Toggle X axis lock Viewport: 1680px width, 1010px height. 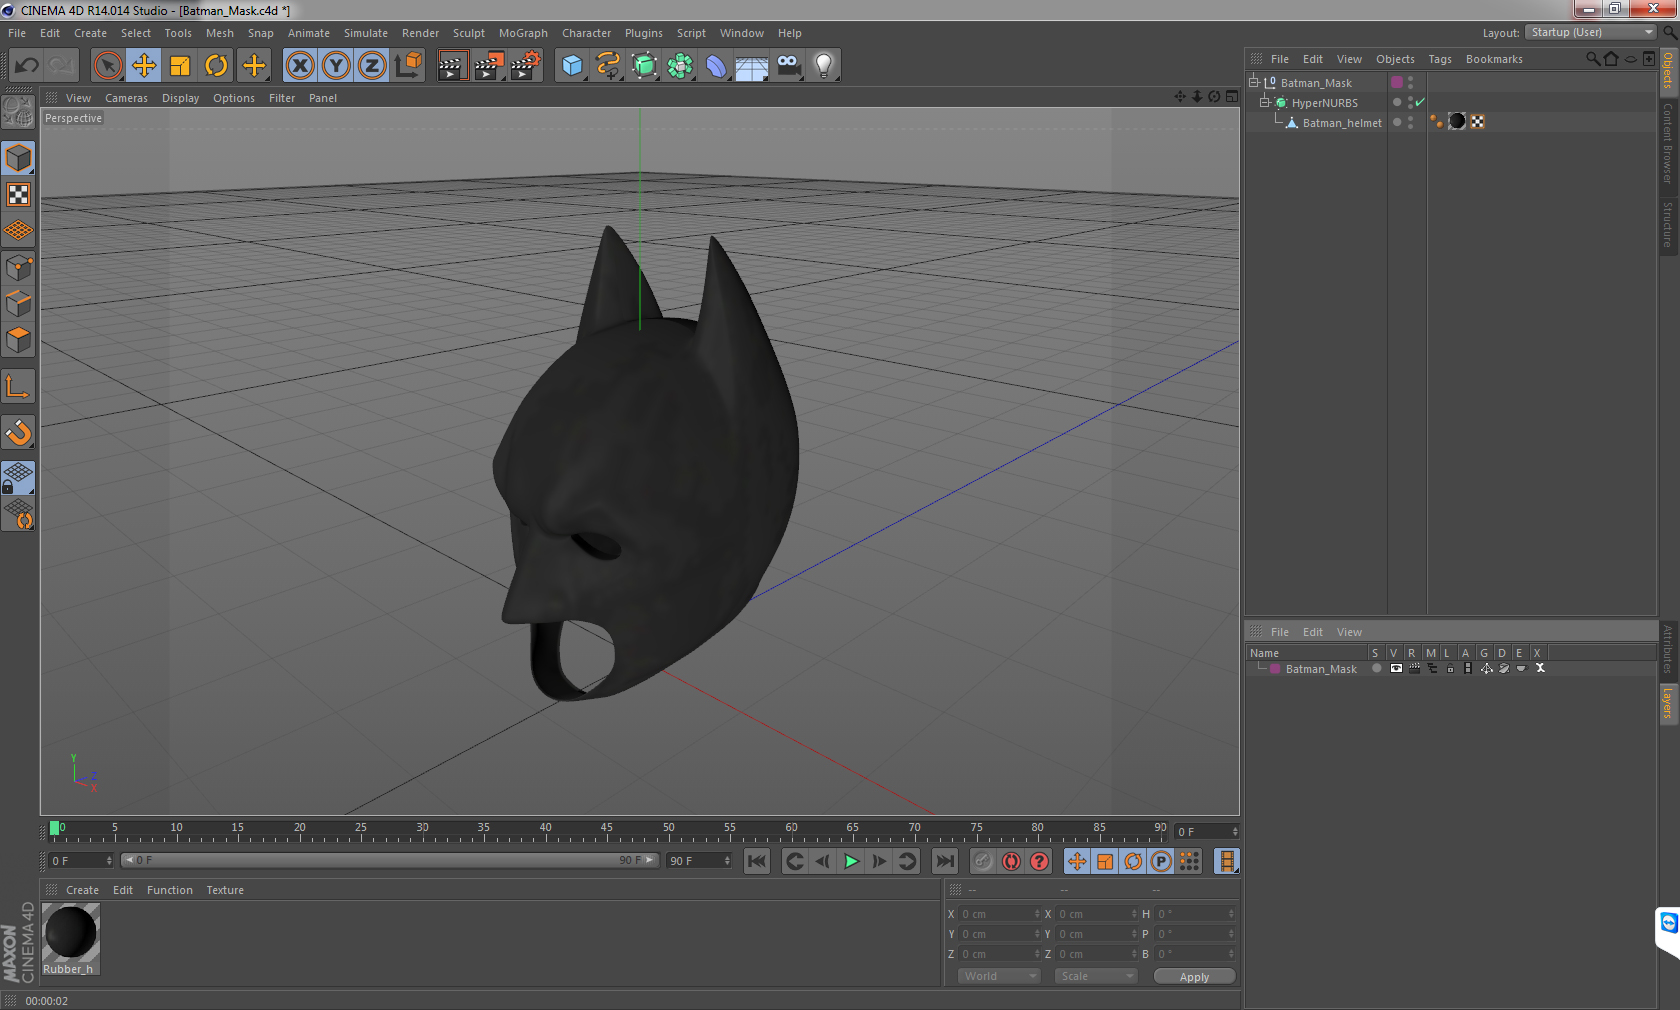pyautogui.click(x=300, y=66)
